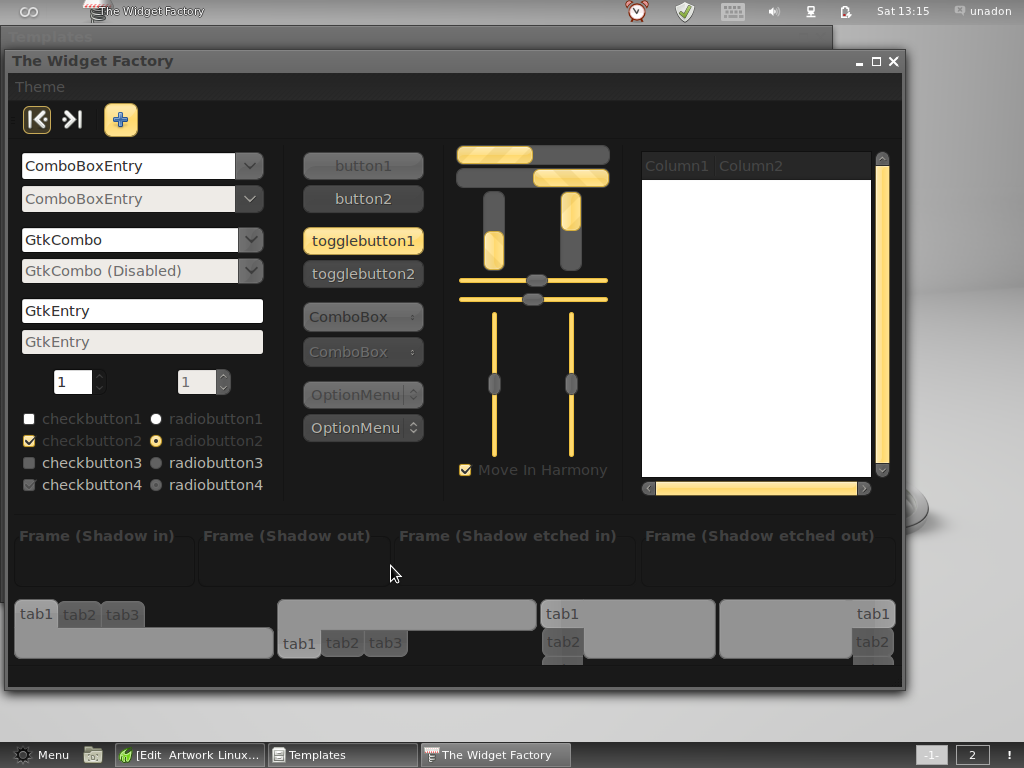Click the network connection tray icon
Screen dimensions: 1024x768
pos(810,12)
